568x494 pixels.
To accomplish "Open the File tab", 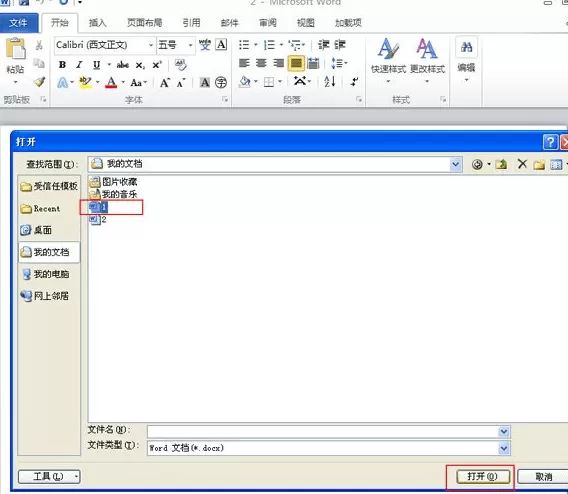I will 18,23.
